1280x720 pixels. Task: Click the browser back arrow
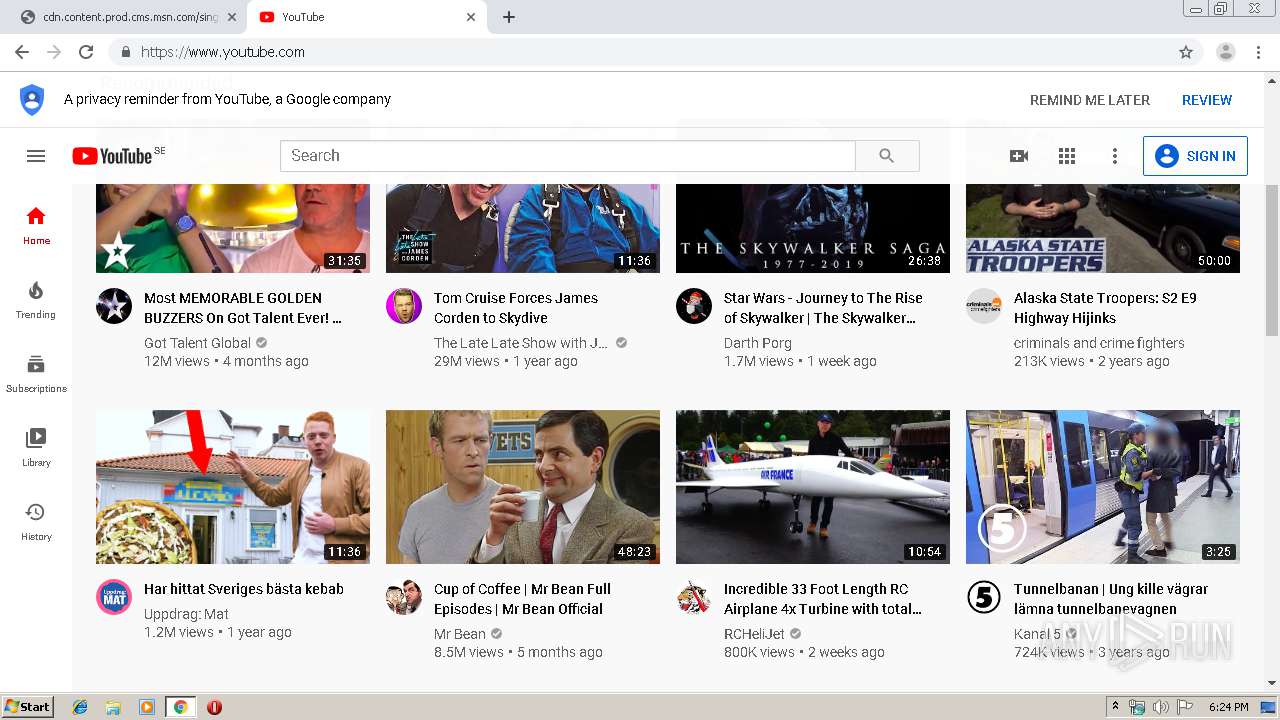[22, 52]
